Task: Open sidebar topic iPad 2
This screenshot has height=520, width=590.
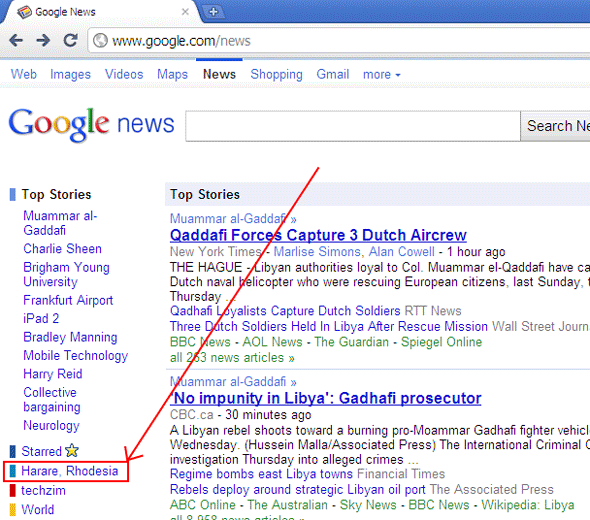Action: tap(41, 318)
